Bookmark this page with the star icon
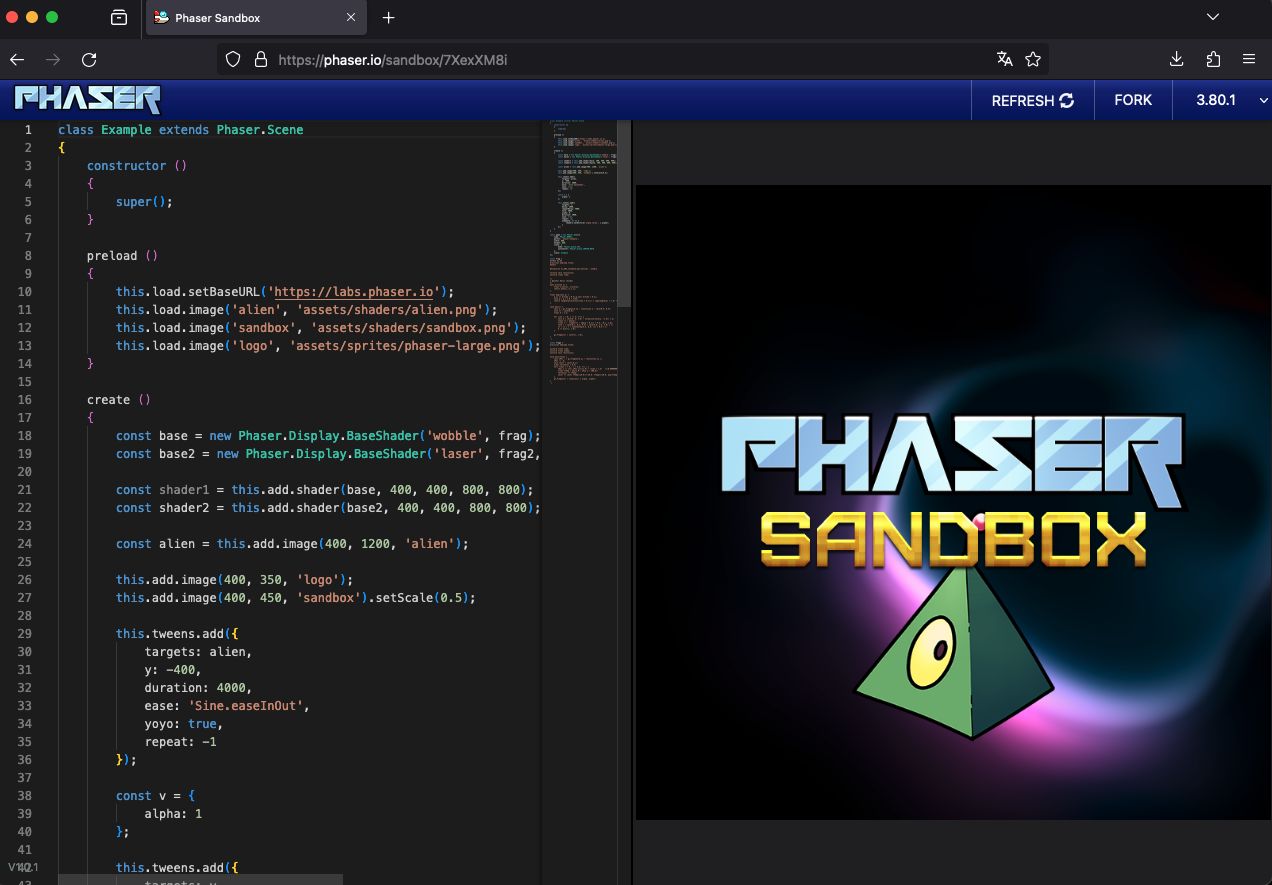Screen dimensions: 1272x885 coord(1033,60)
